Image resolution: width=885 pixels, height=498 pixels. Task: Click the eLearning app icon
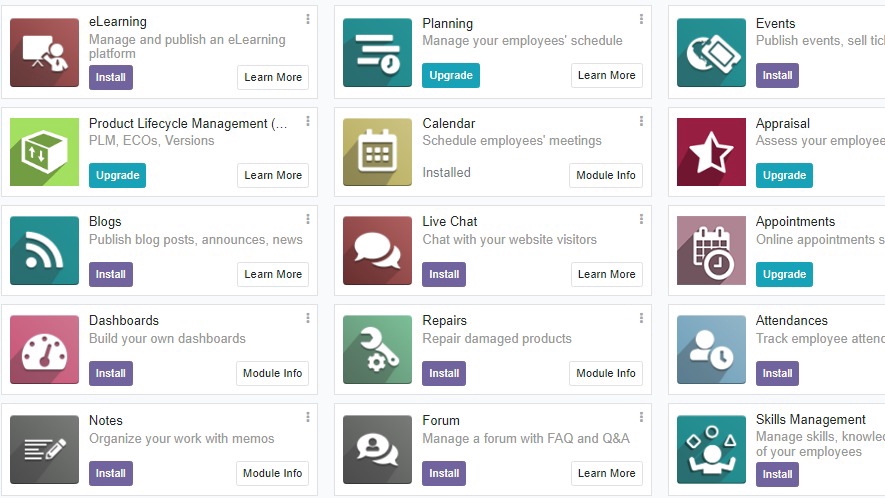click(44, 53)
